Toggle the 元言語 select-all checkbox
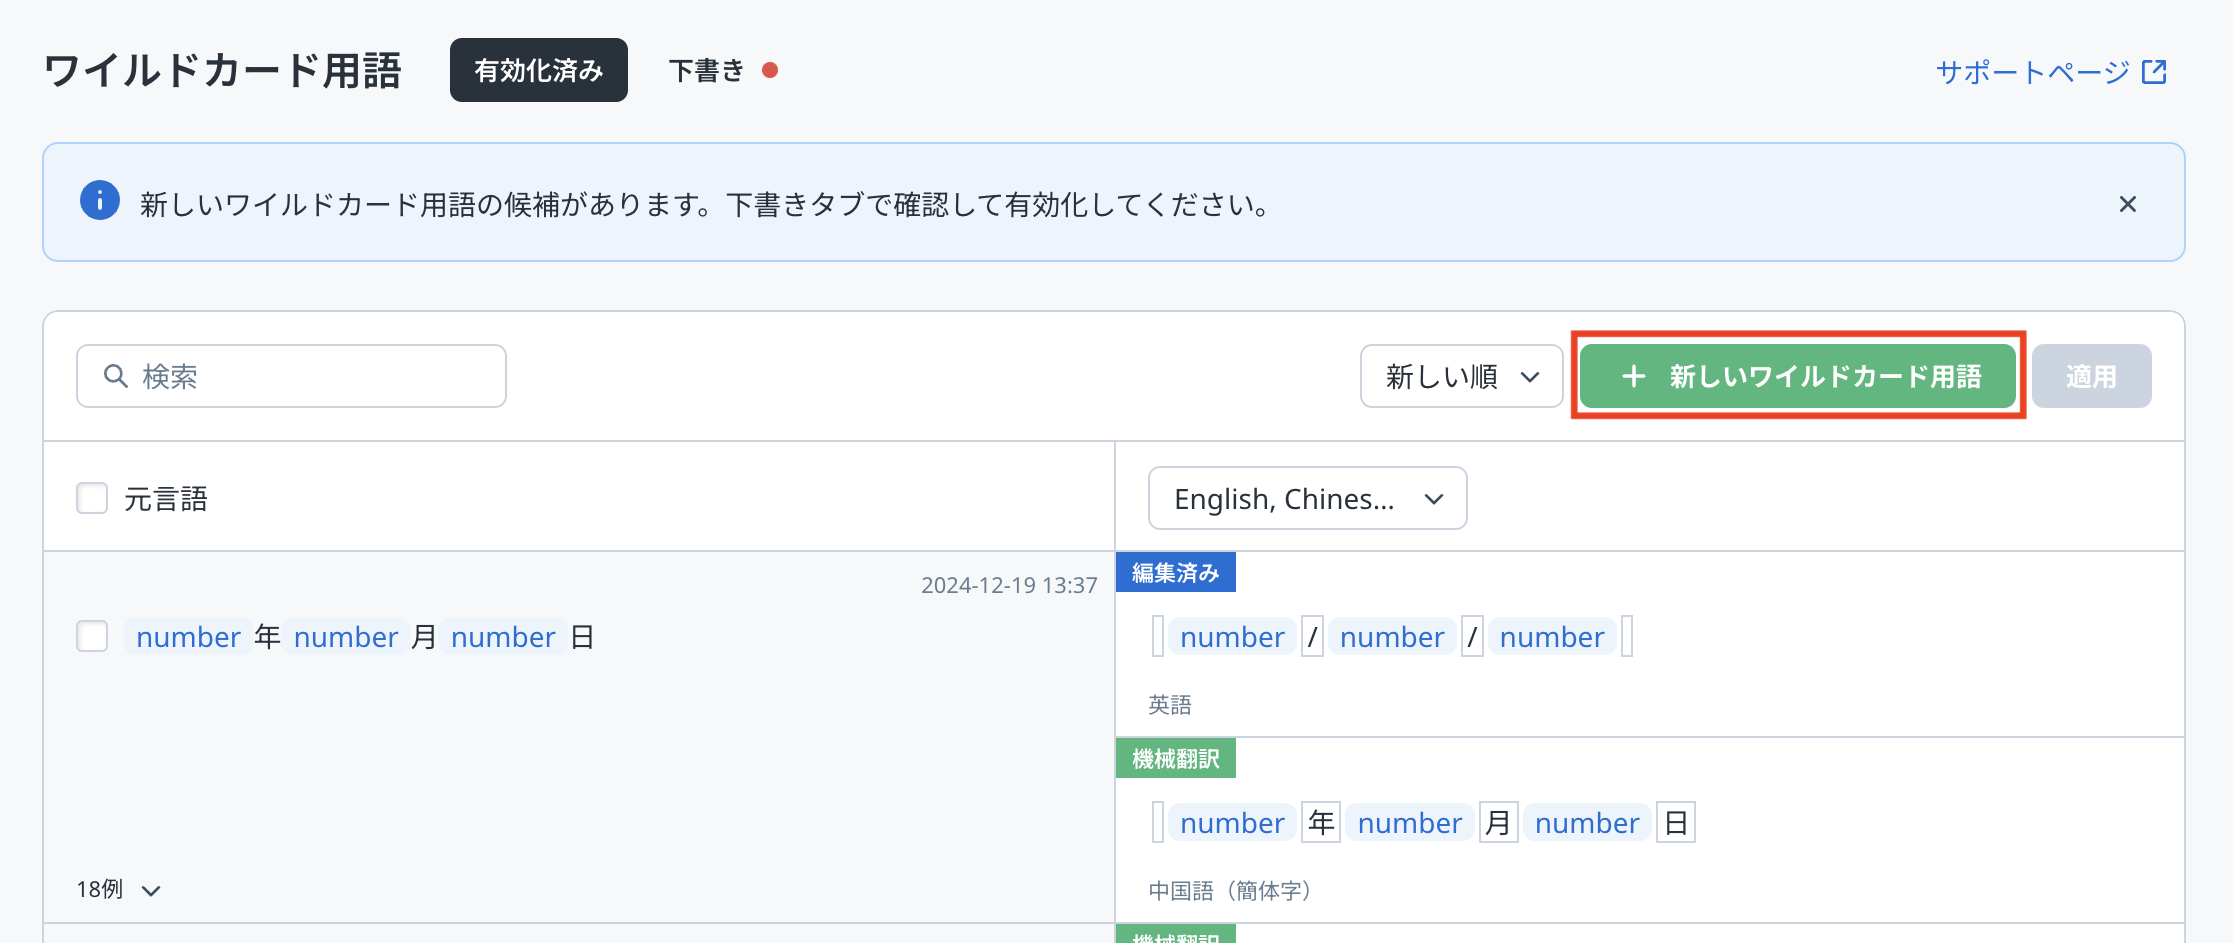The height and width of the screenshot is (943, 2234). (92, 498)
